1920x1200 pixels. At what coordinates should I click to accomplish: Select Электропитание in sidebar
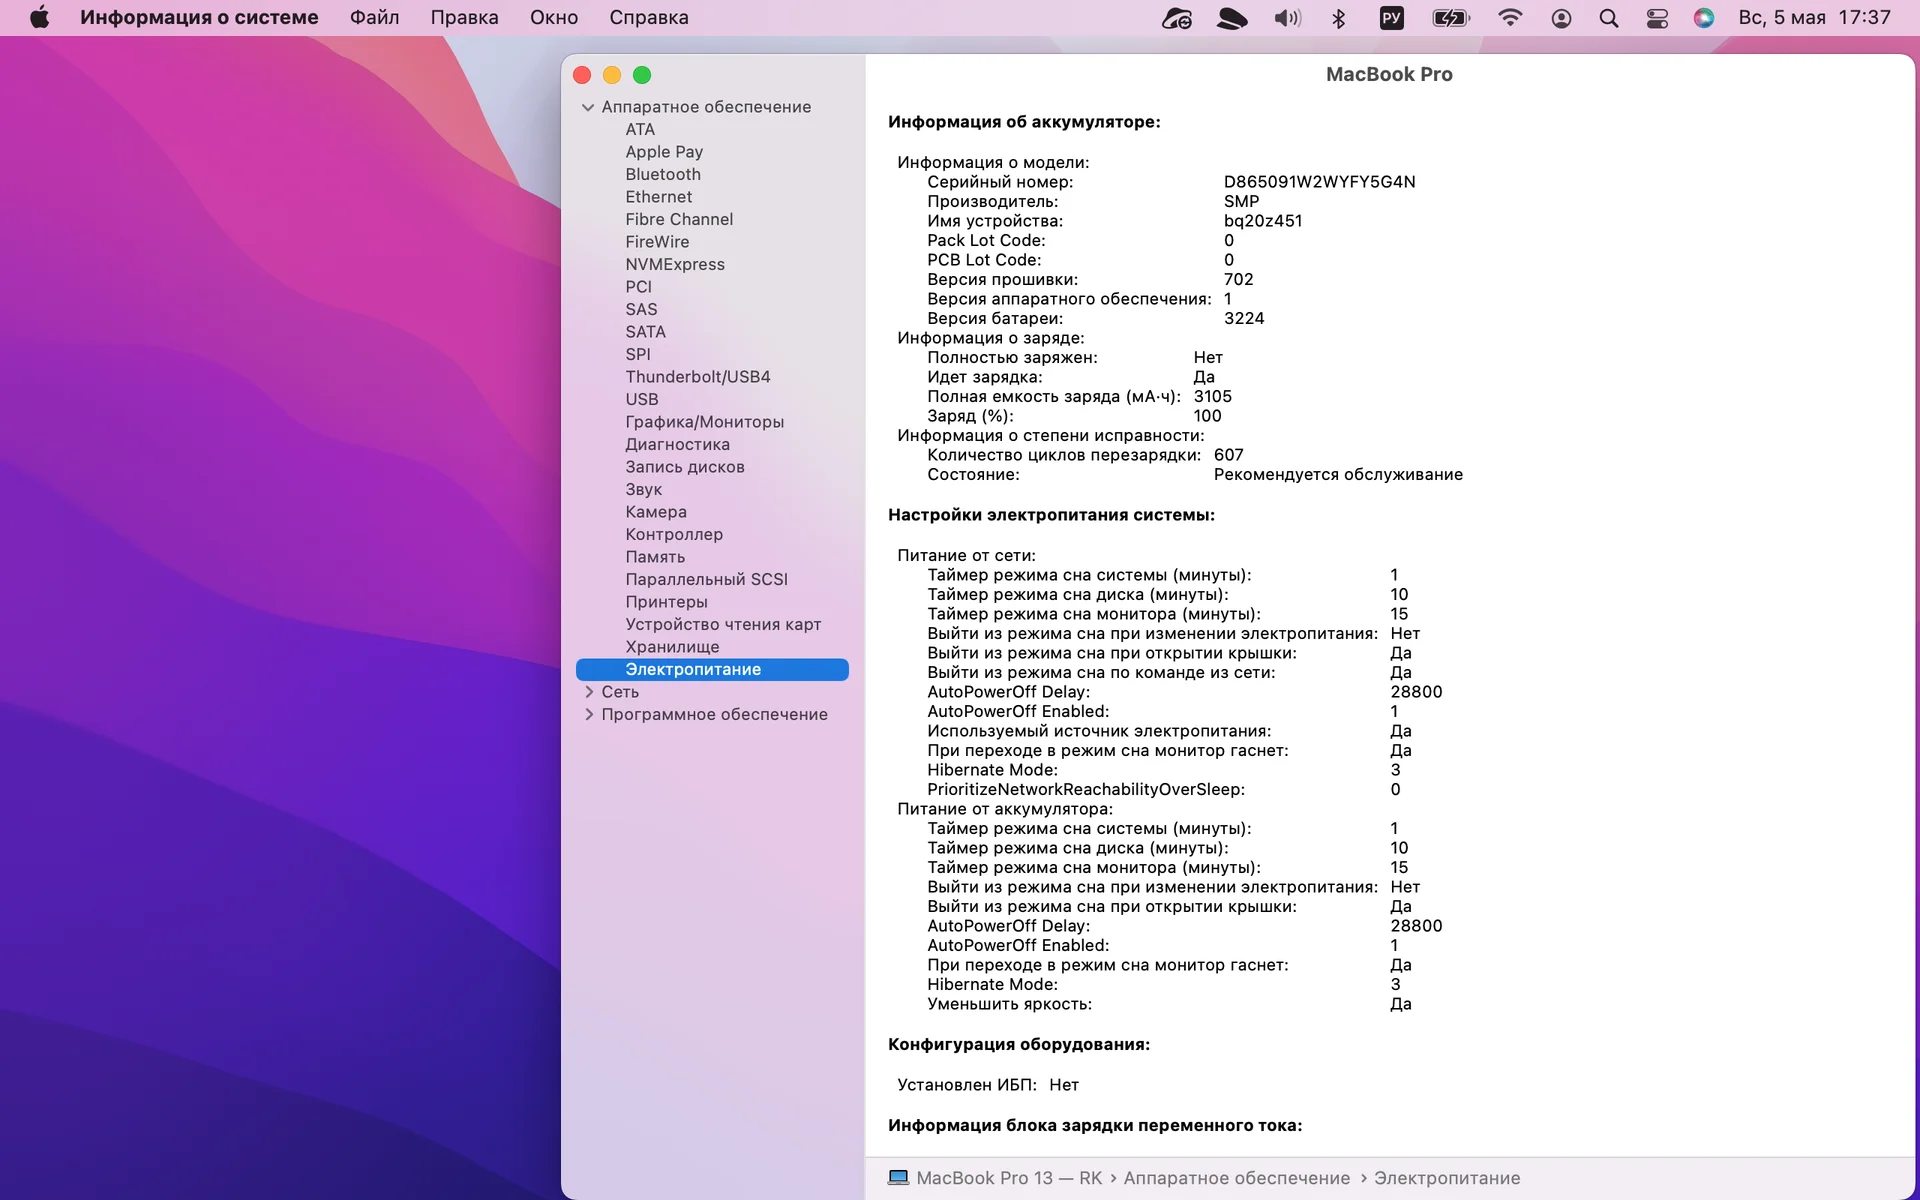coord(712,669)
